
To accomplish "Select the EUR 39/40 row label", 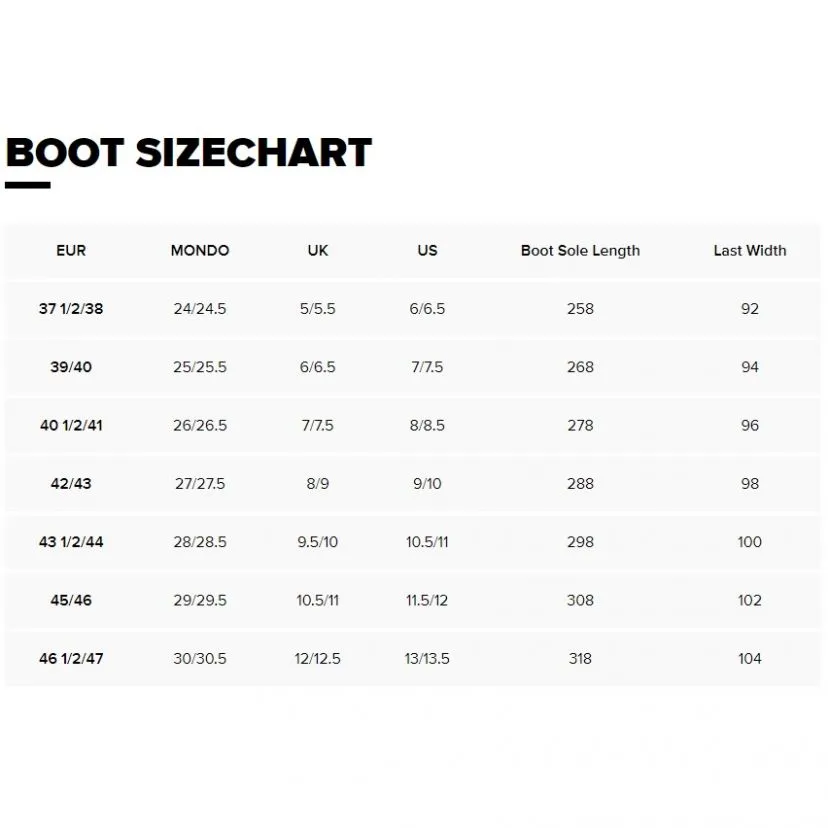I will tap(71, 367).
